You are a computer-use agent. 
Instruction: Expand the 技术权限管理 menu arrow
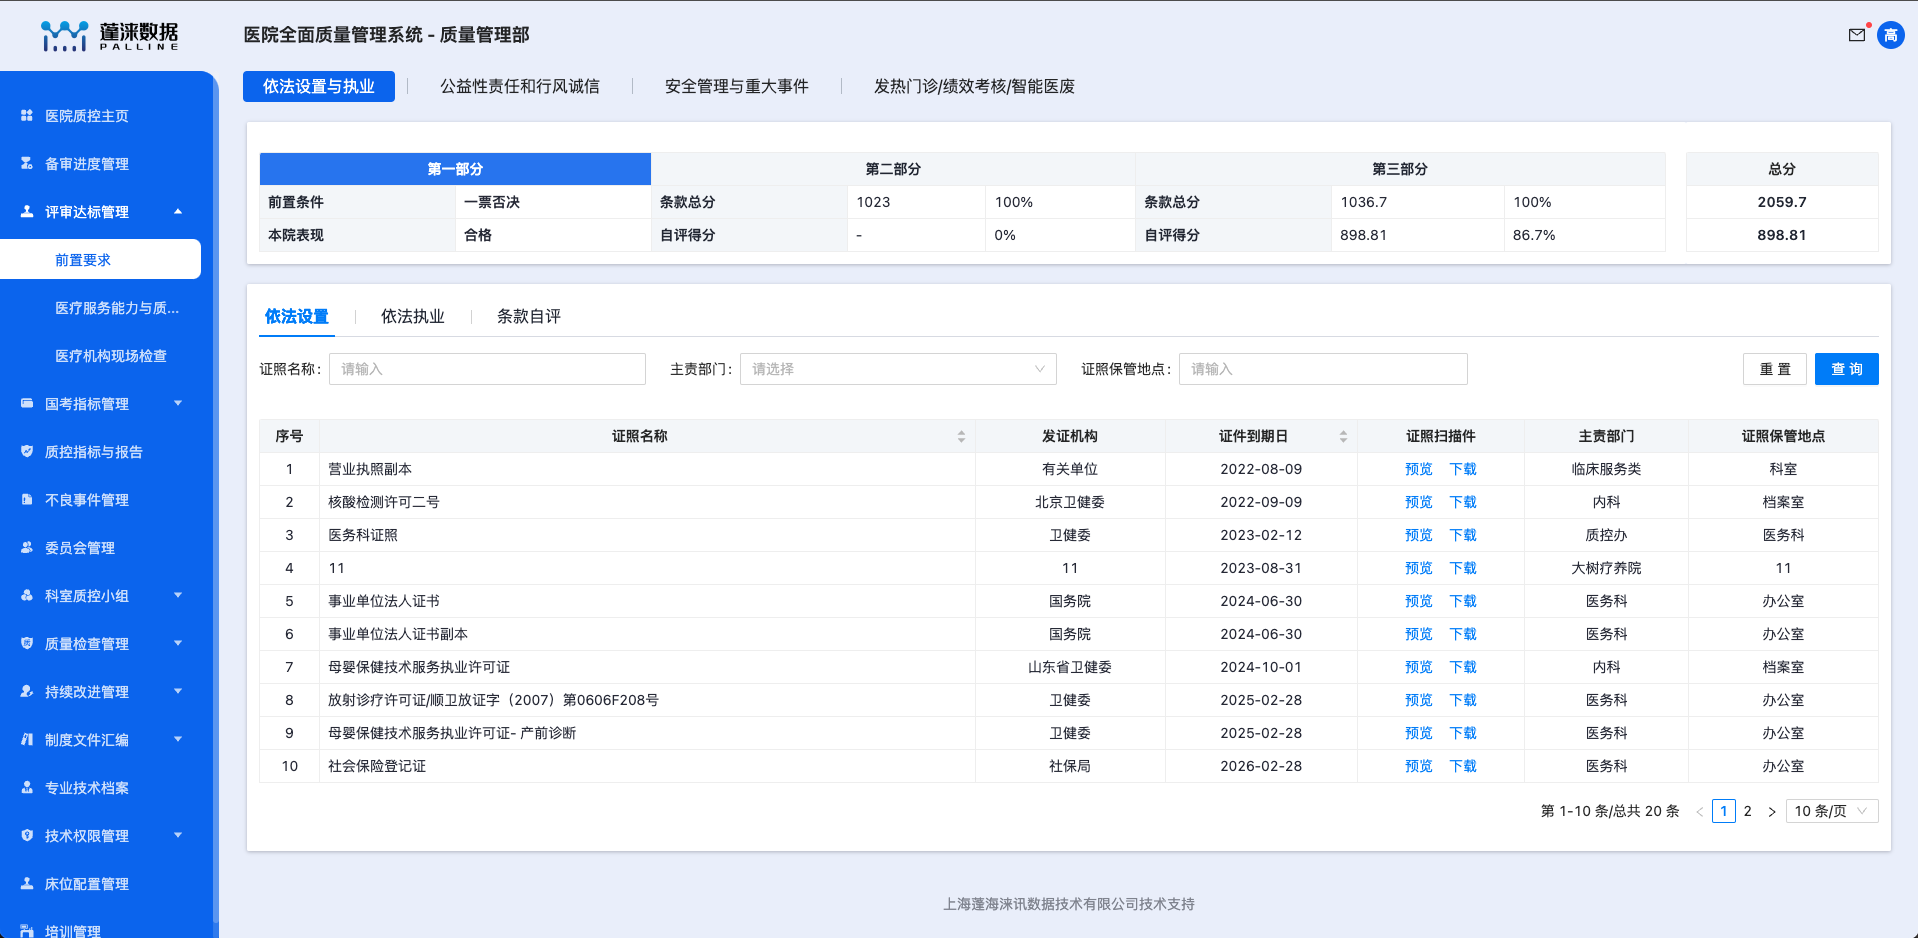[x=178, y=835]
